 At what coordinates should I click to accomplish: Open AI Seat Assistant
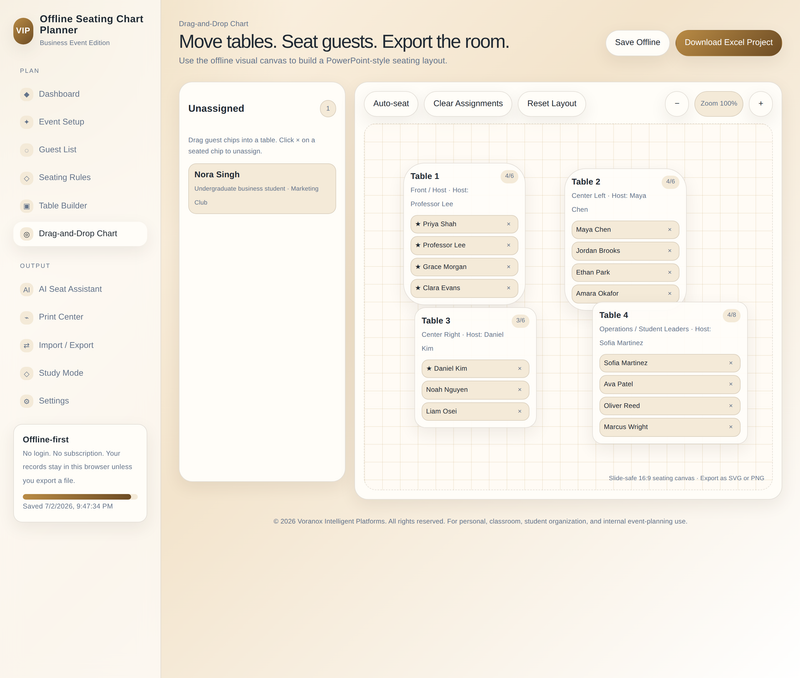[80, 289]
